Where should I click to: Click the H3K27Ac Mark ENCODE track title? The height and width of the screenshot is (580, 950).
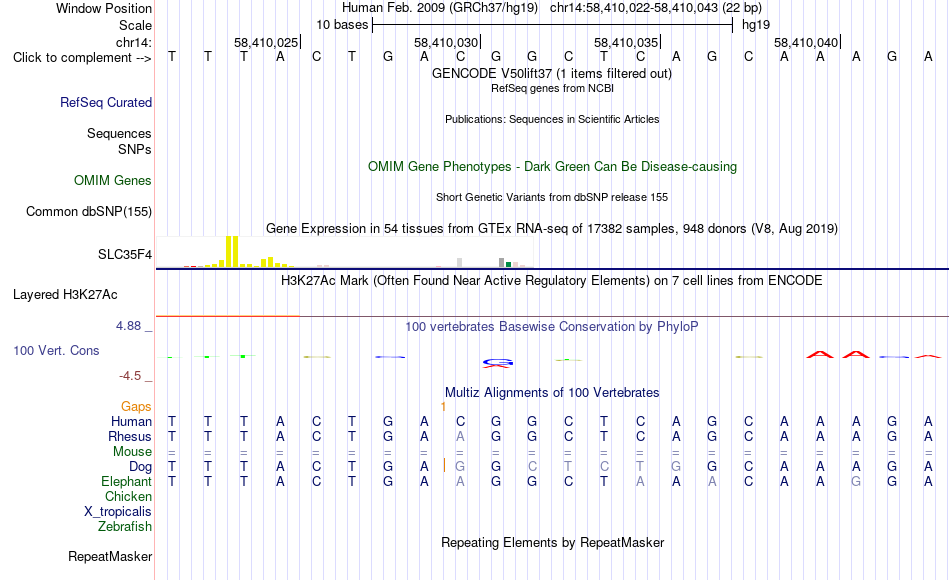pos(552,281)
